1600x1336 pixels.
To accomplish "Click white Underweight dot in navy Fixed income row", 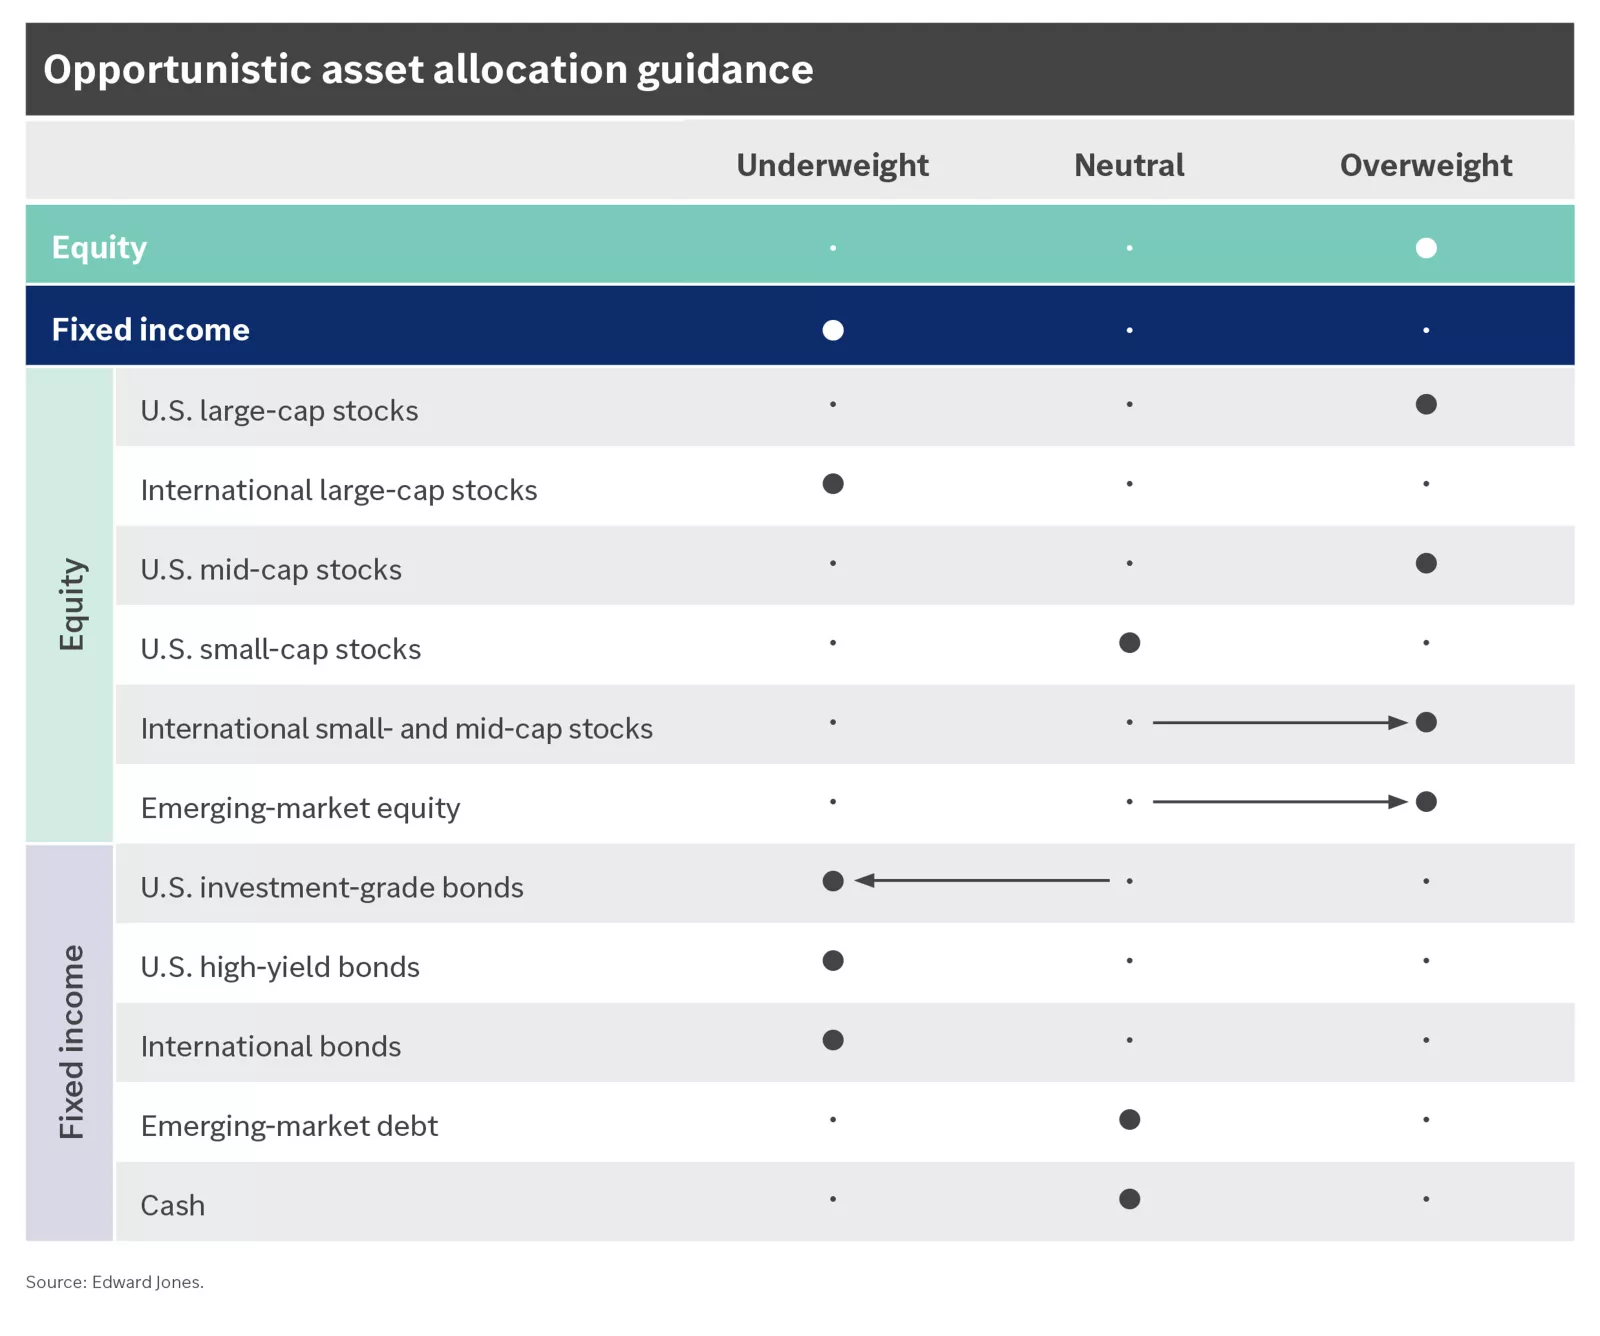I will (x=833, y=330).
